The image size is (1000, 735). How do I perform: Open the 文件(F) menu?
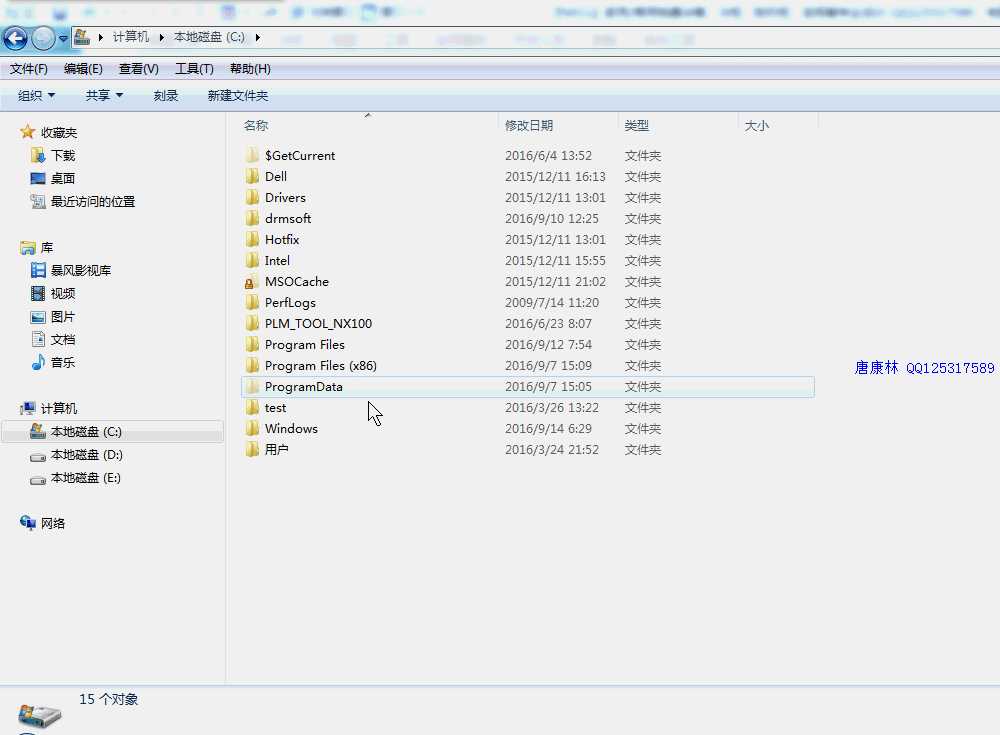(x=29, y=69)
